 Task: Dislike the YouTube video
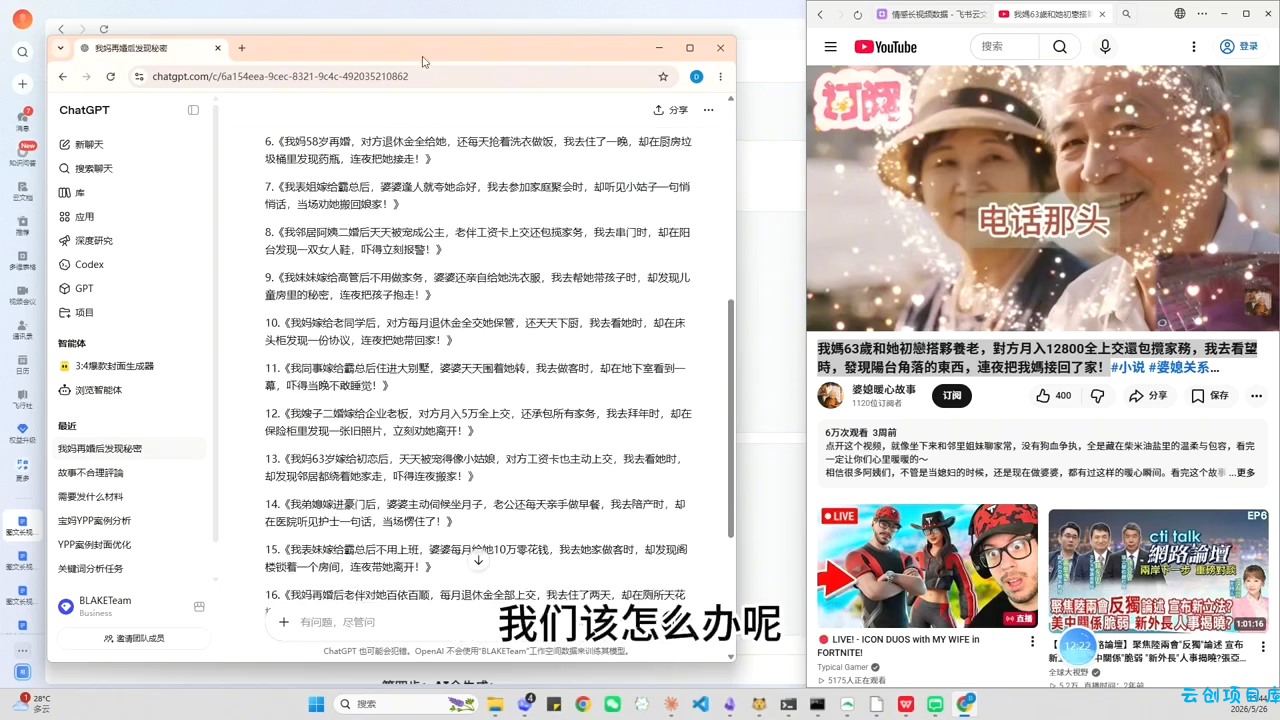(x=1097, y=396)
